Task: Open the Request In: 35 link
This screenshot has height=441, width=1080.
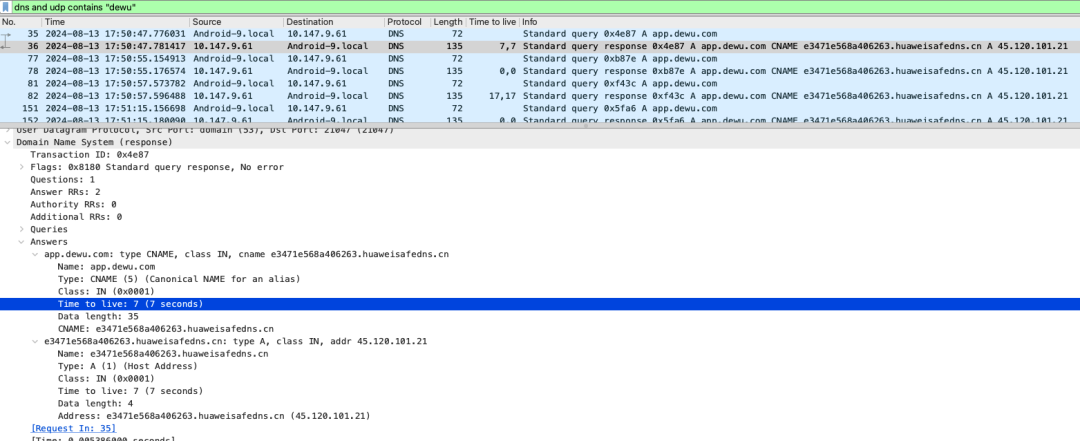Action: (x=74, y=428)
